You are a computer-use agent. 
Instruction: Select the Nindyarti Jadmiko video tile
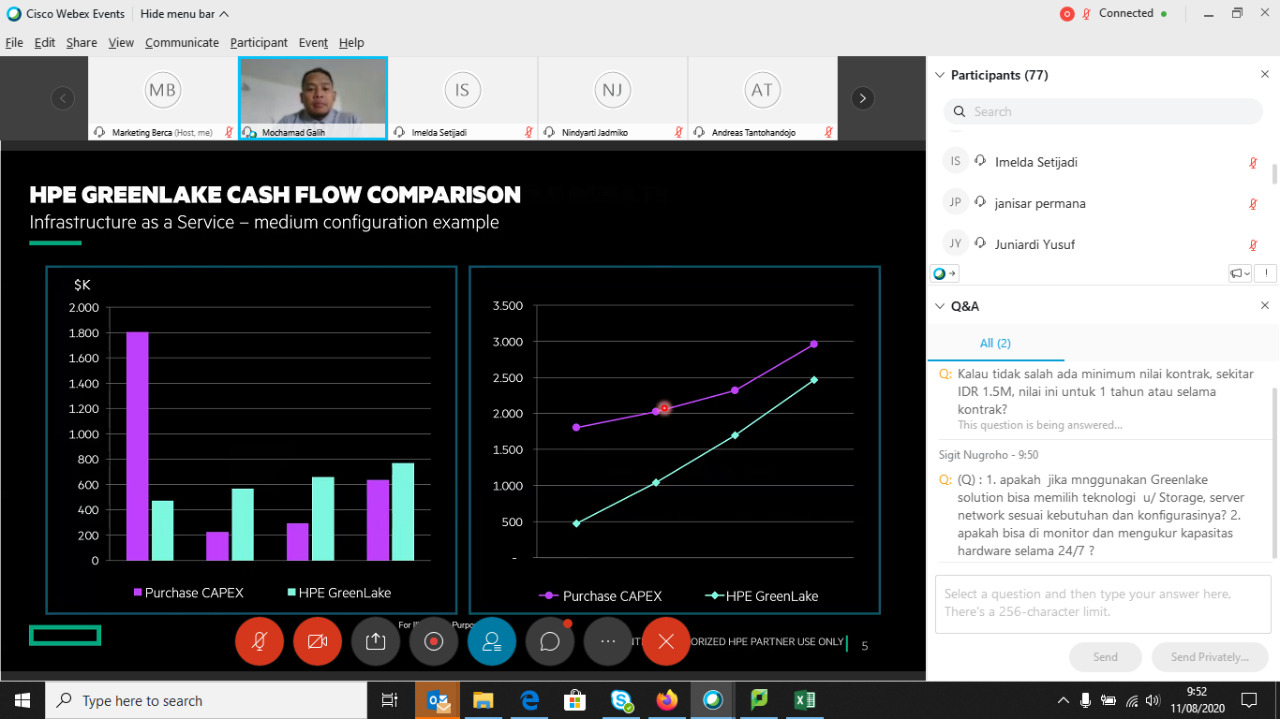[x=612, y=98]
